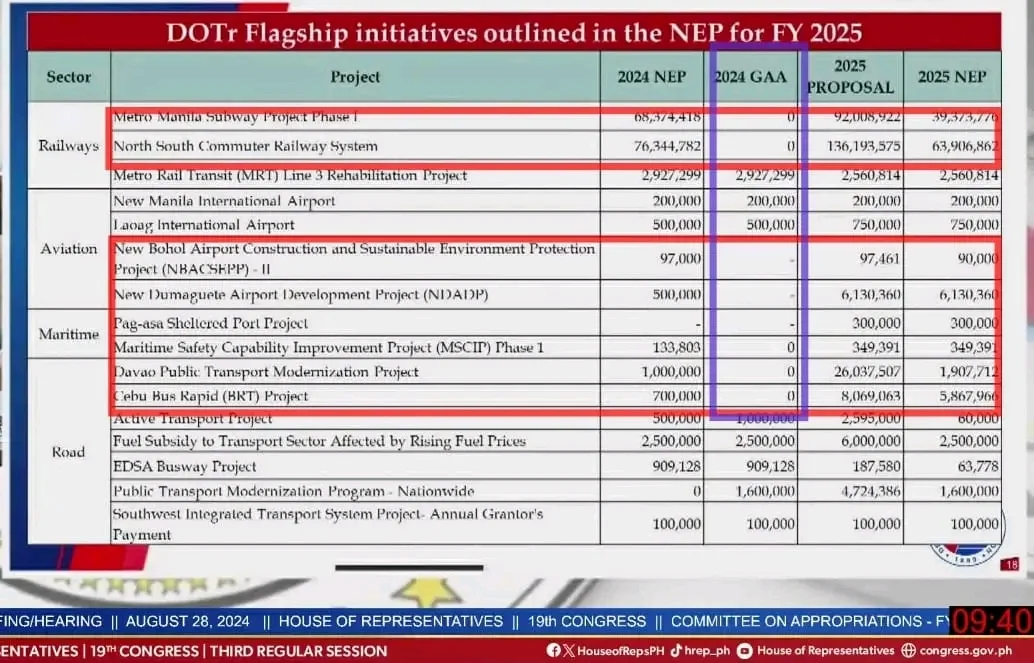Click the YouTube icon in bottom bar
The height and width of the screenshot is (663, 1034).
point(745,650)
